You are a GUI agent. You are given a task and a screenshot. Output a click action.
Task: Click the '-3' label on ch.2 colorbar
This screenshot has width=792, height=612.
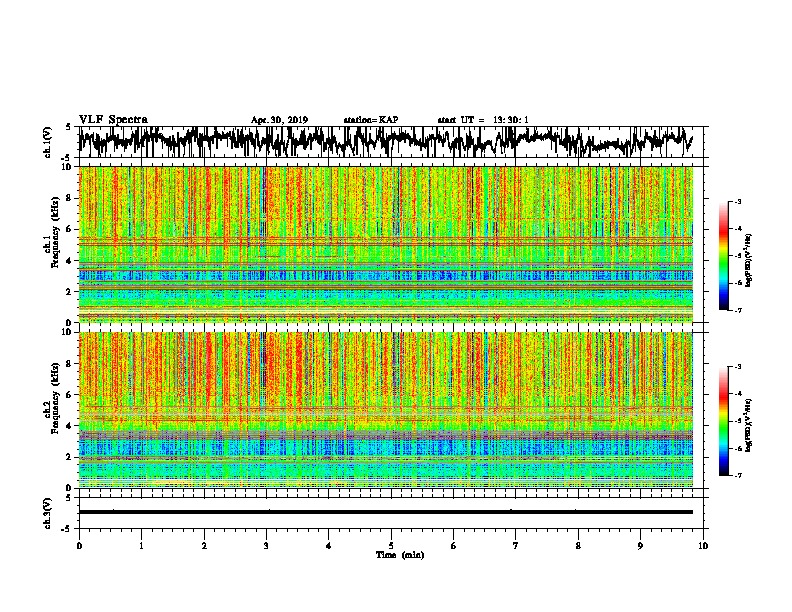(738, 367)
